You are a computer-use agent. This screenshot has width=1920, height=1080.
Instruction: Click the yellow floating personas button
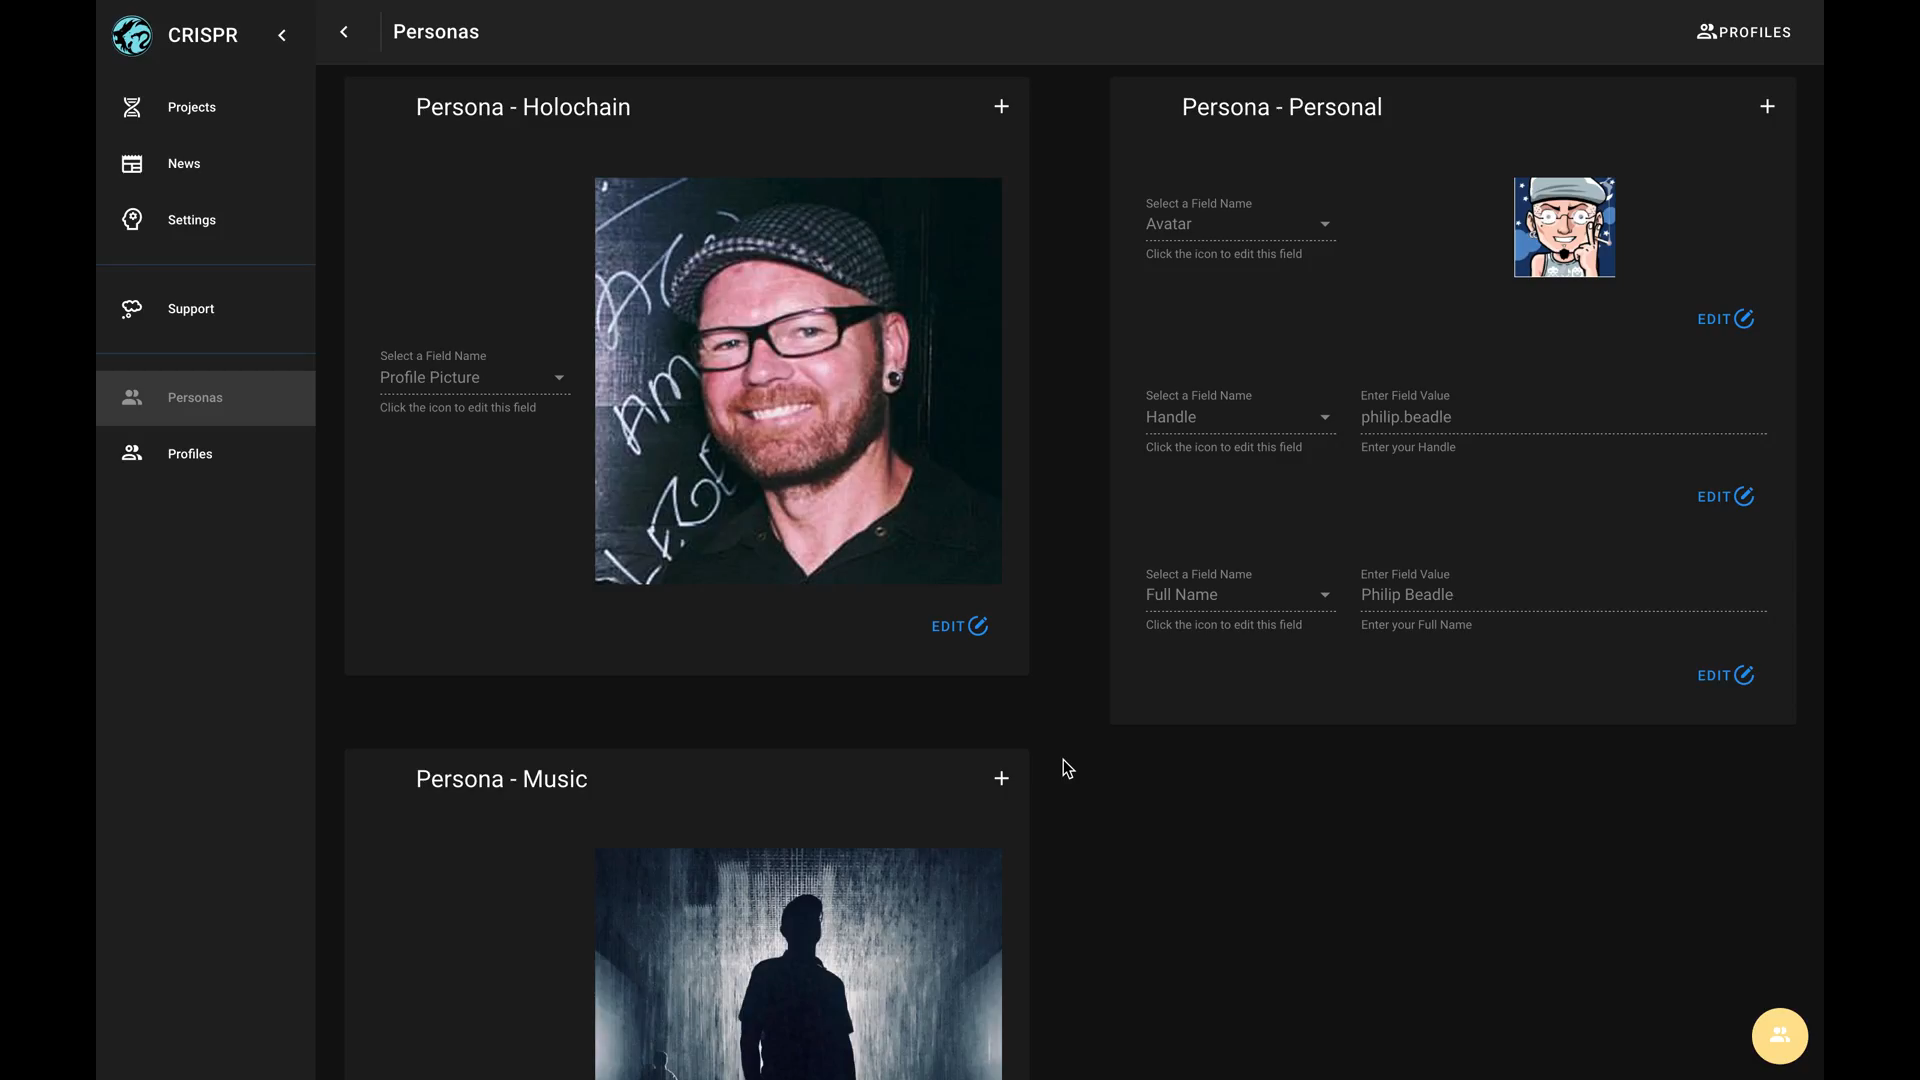1779,1036
